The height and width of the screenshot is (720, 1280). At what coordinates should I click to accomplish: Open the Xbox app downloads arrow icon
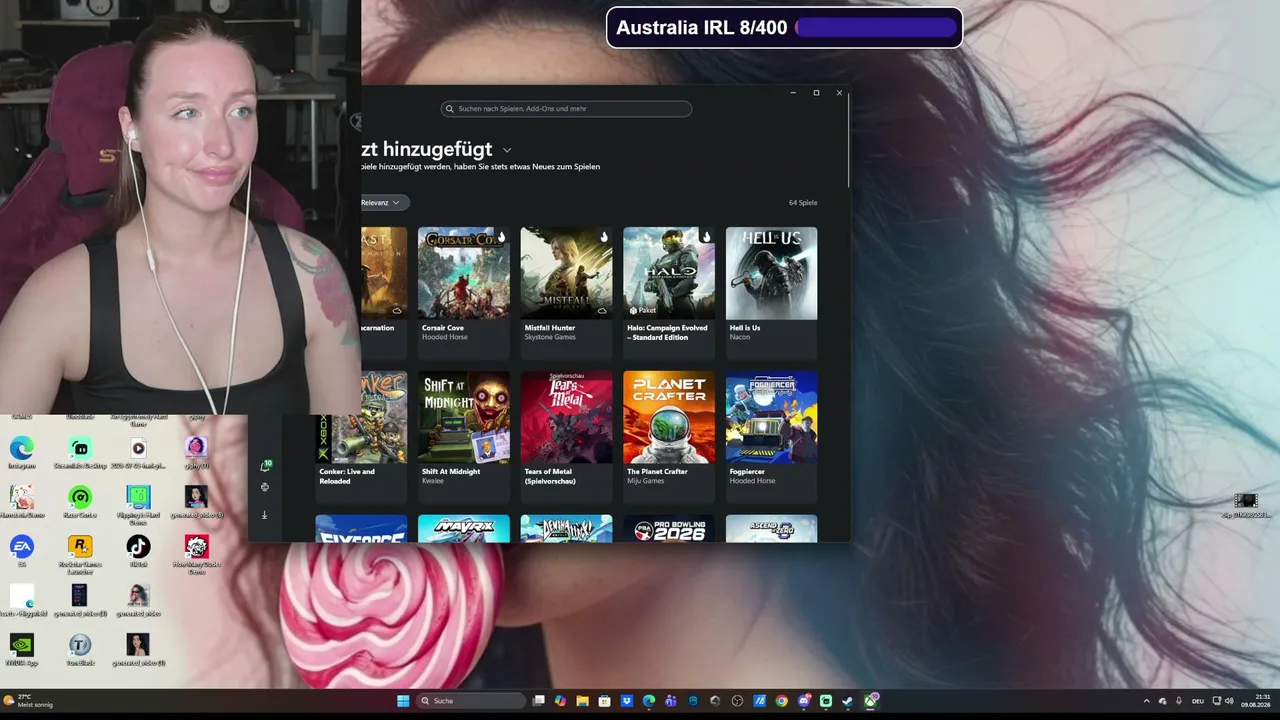(265, 515)
